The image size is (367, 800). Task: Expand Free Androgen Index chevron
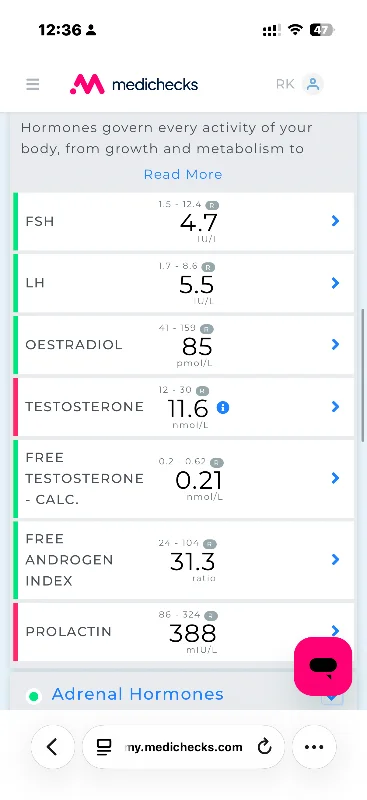pyautogui.click(x=335, y=560)
